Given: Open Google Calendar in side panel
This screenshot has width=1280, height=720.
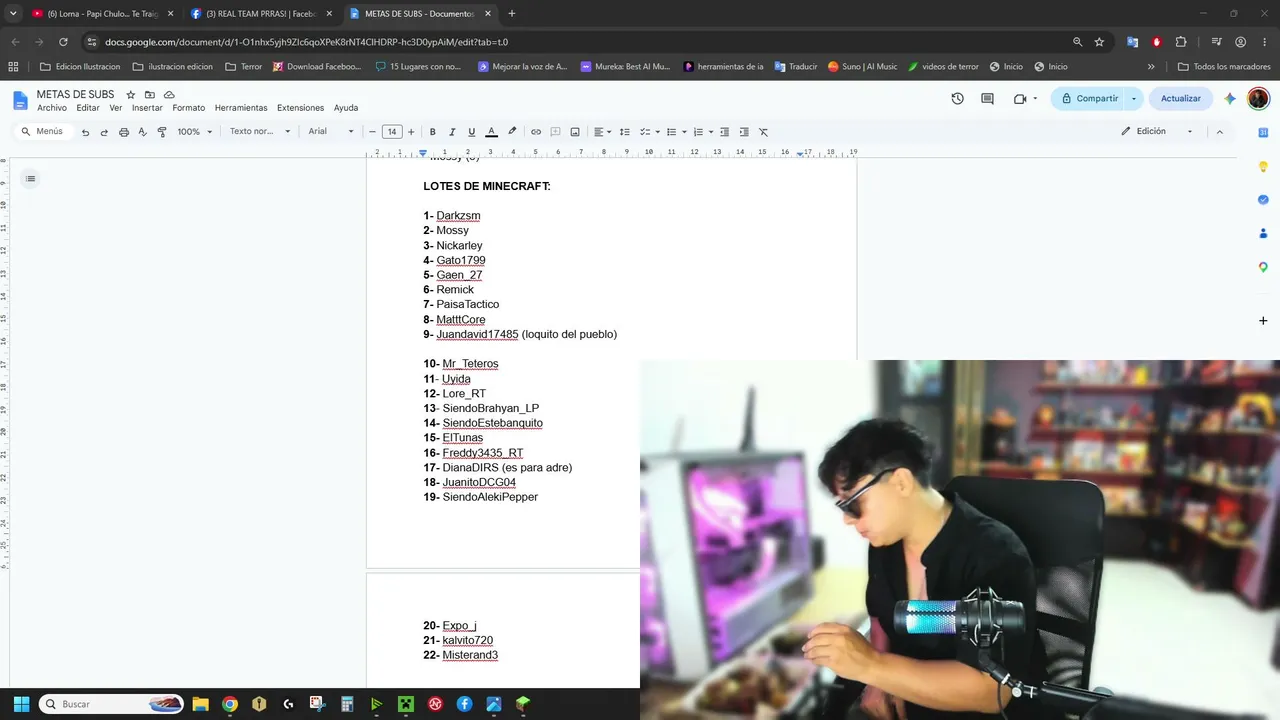Looking at the screenshot, I should [x=1263, y=133].
